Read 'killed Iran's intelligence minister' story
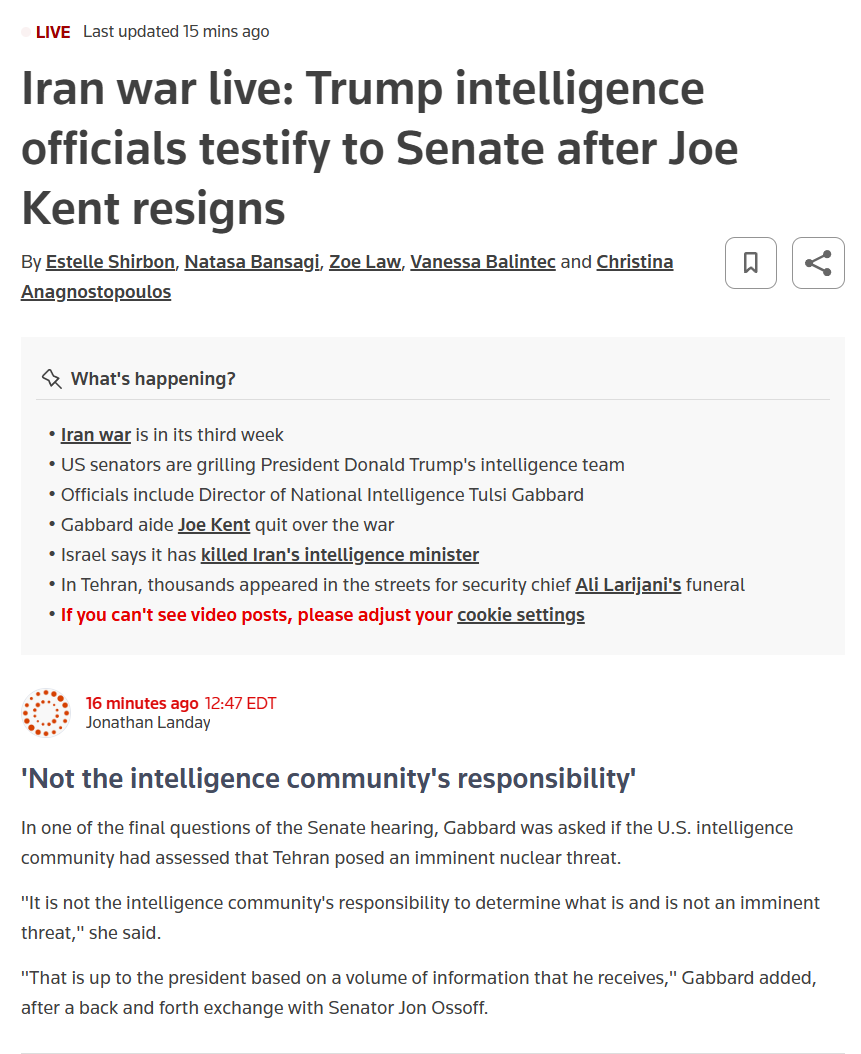This screenshot has width=861, height=1054. [x=340, y=555]
